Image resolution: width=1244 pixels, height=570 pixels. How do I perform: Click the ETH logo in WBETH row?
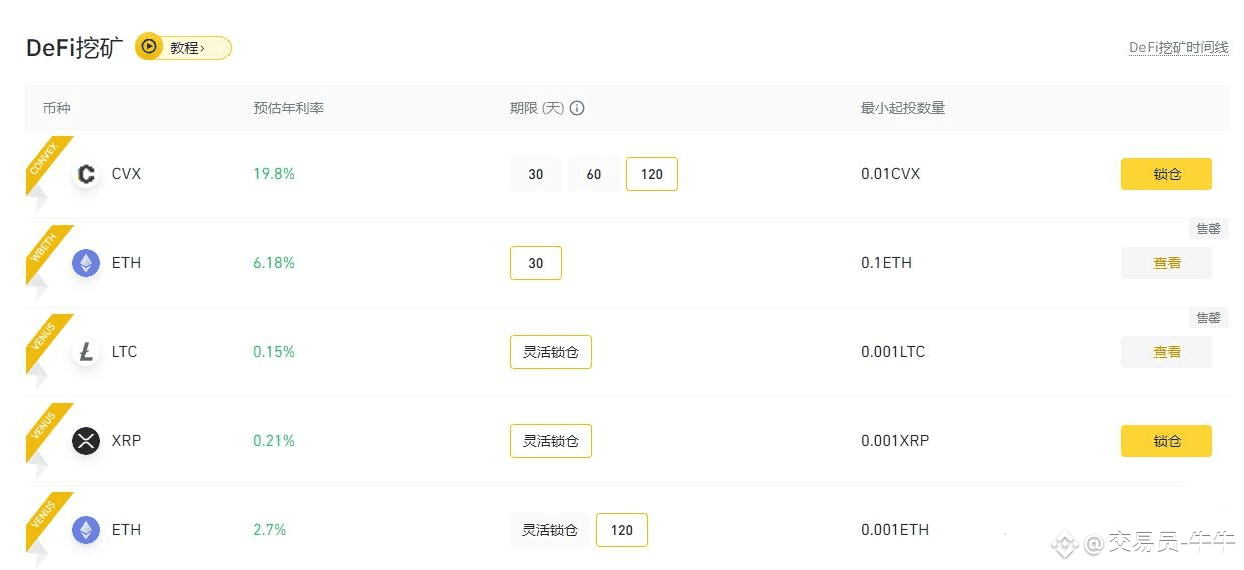click(86, 263)
